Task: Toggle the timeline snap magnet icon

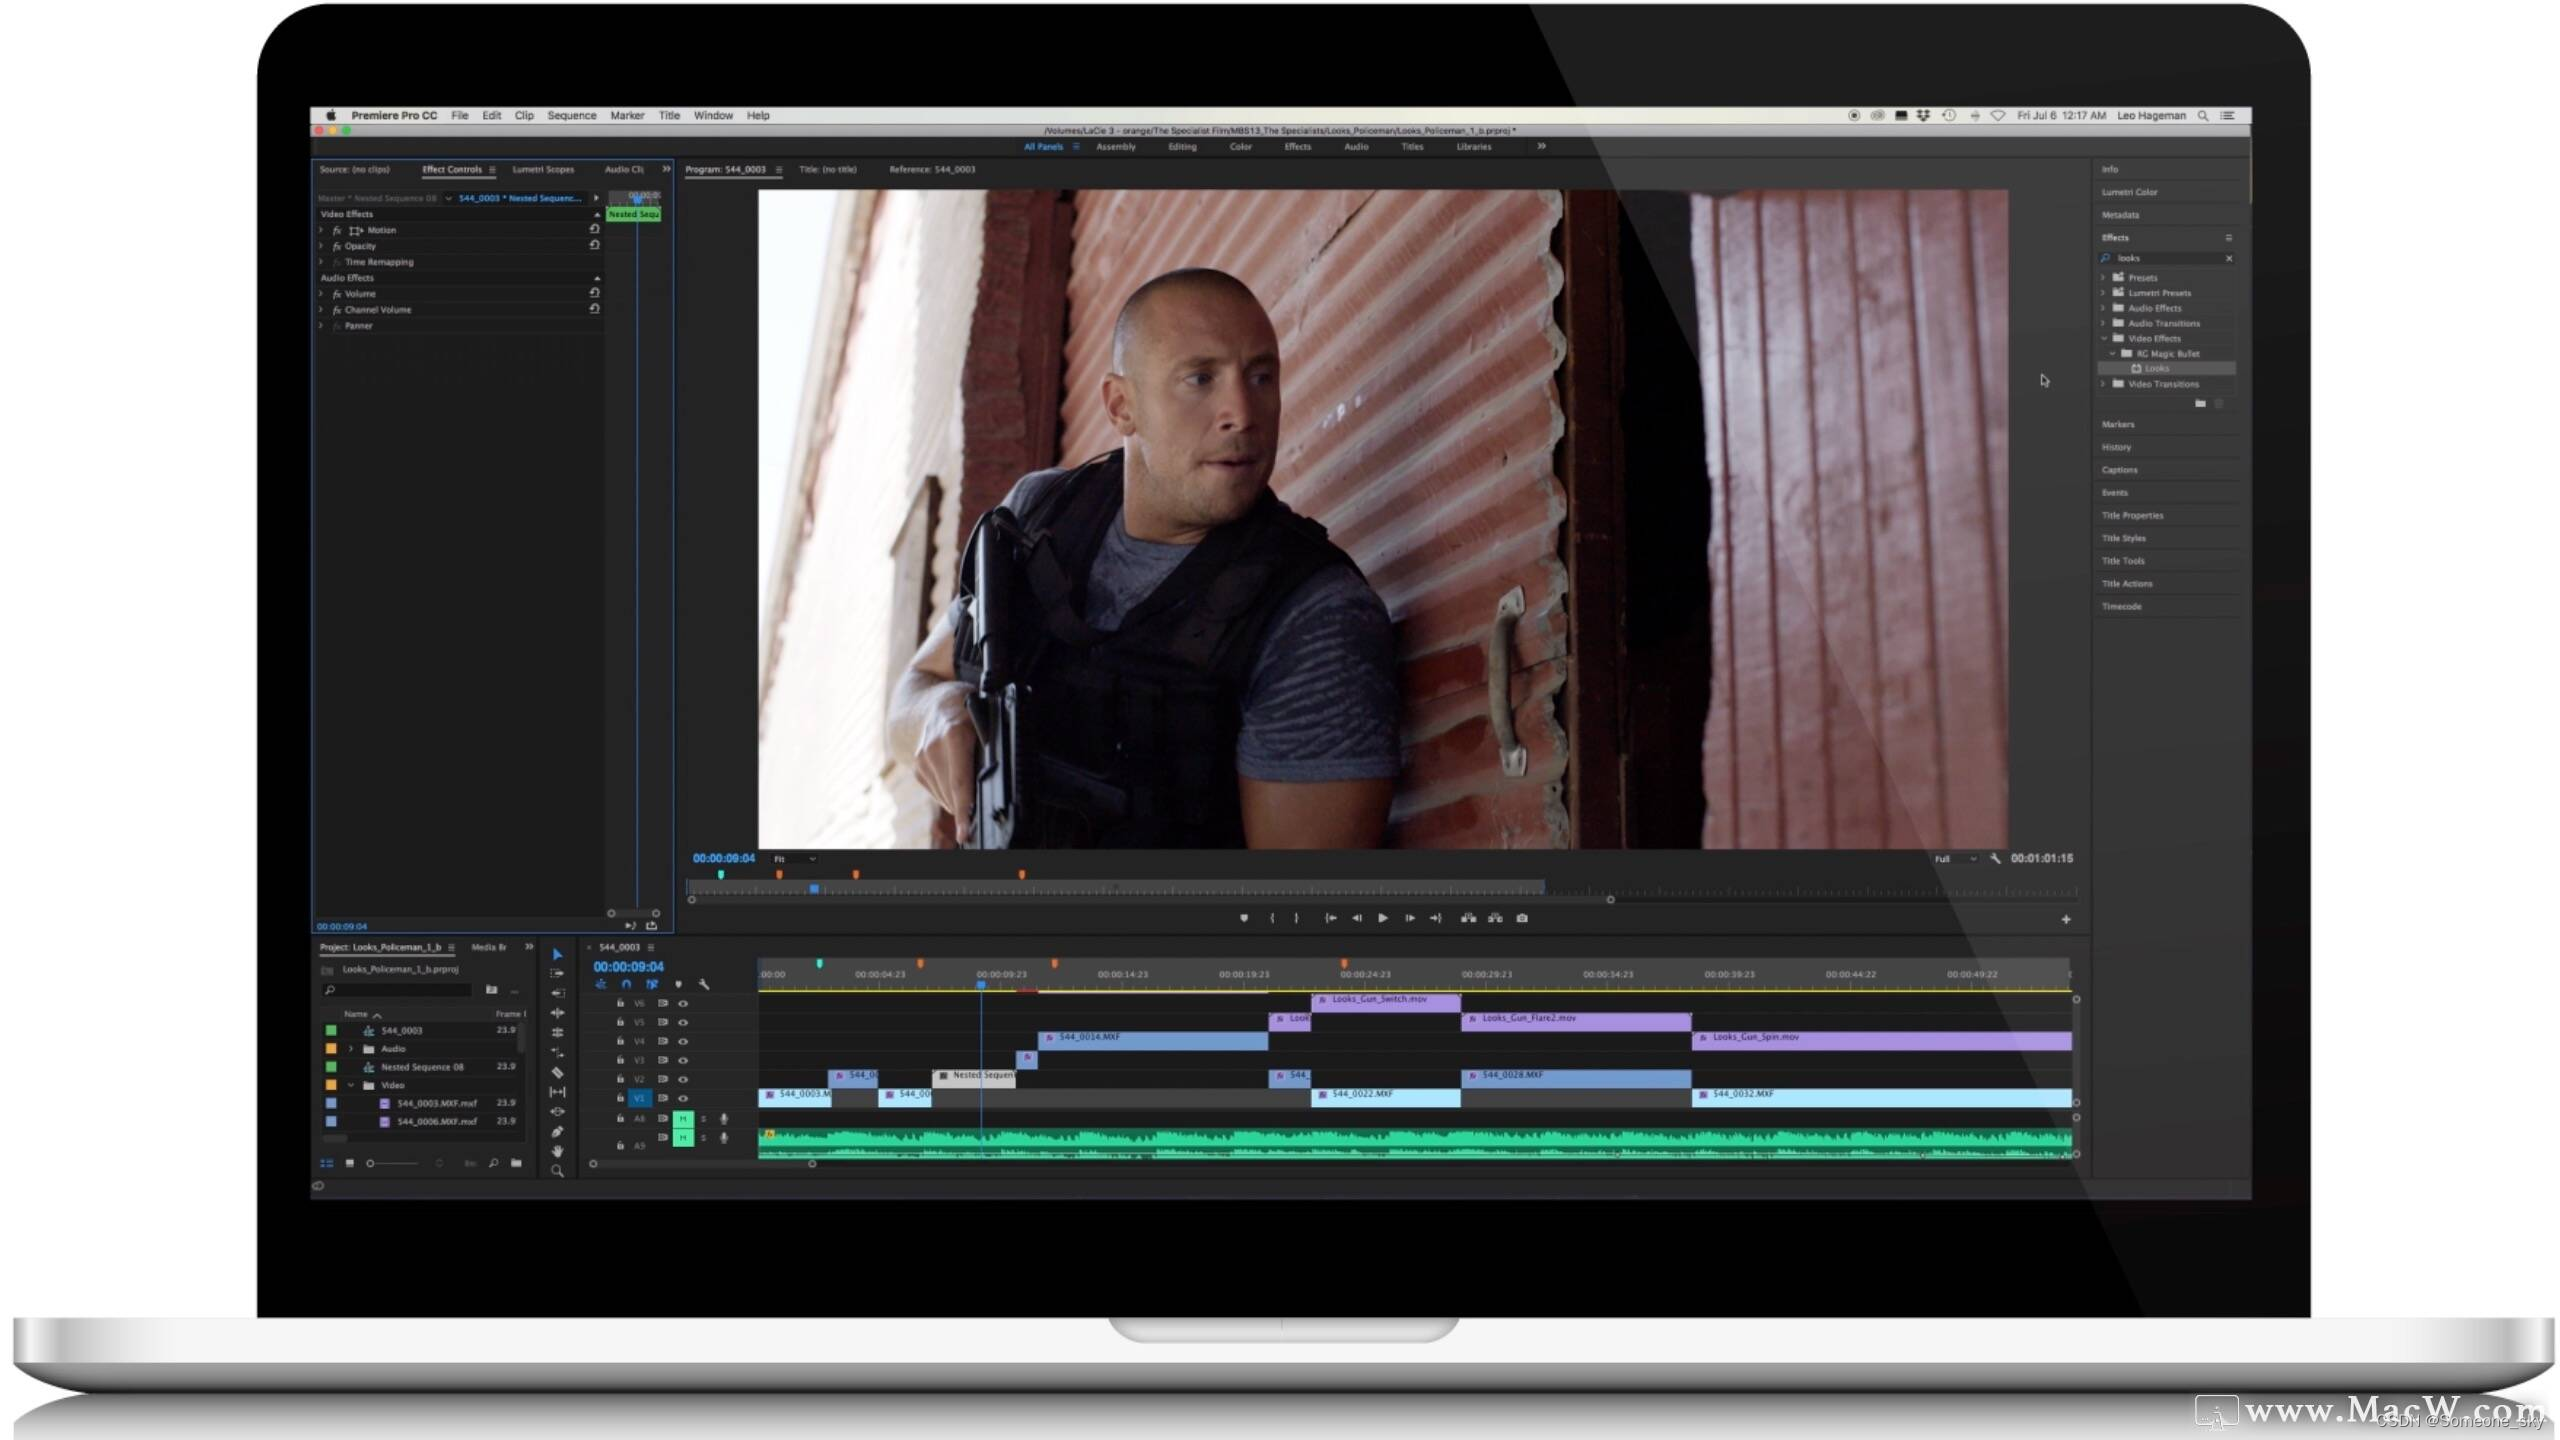Action: [x=626, y=984]
